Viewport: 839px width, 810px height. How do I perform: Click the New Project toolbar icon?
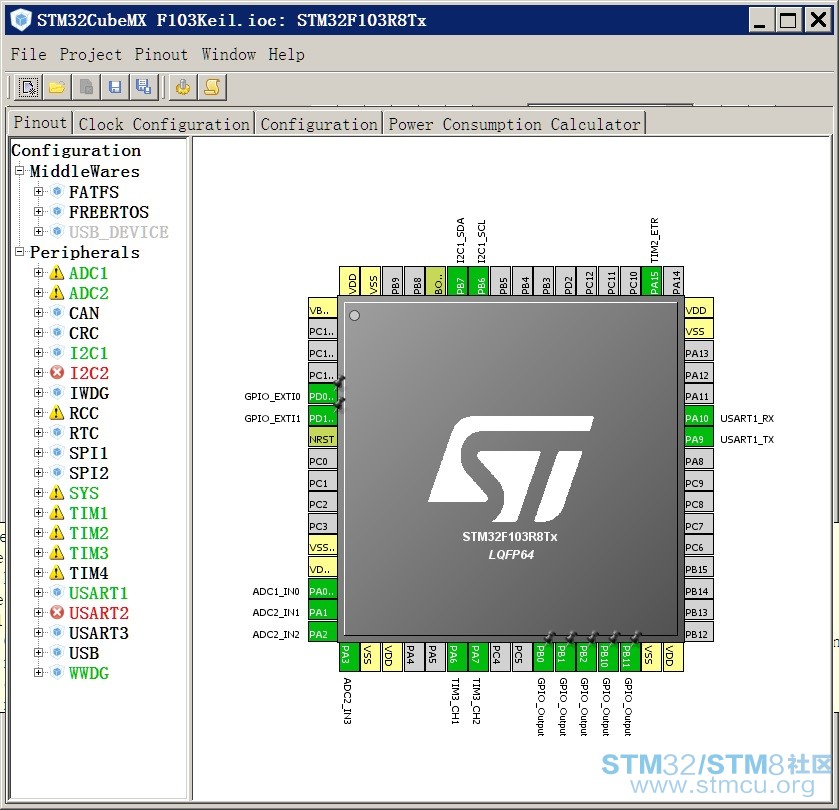(x=28, y=87)
